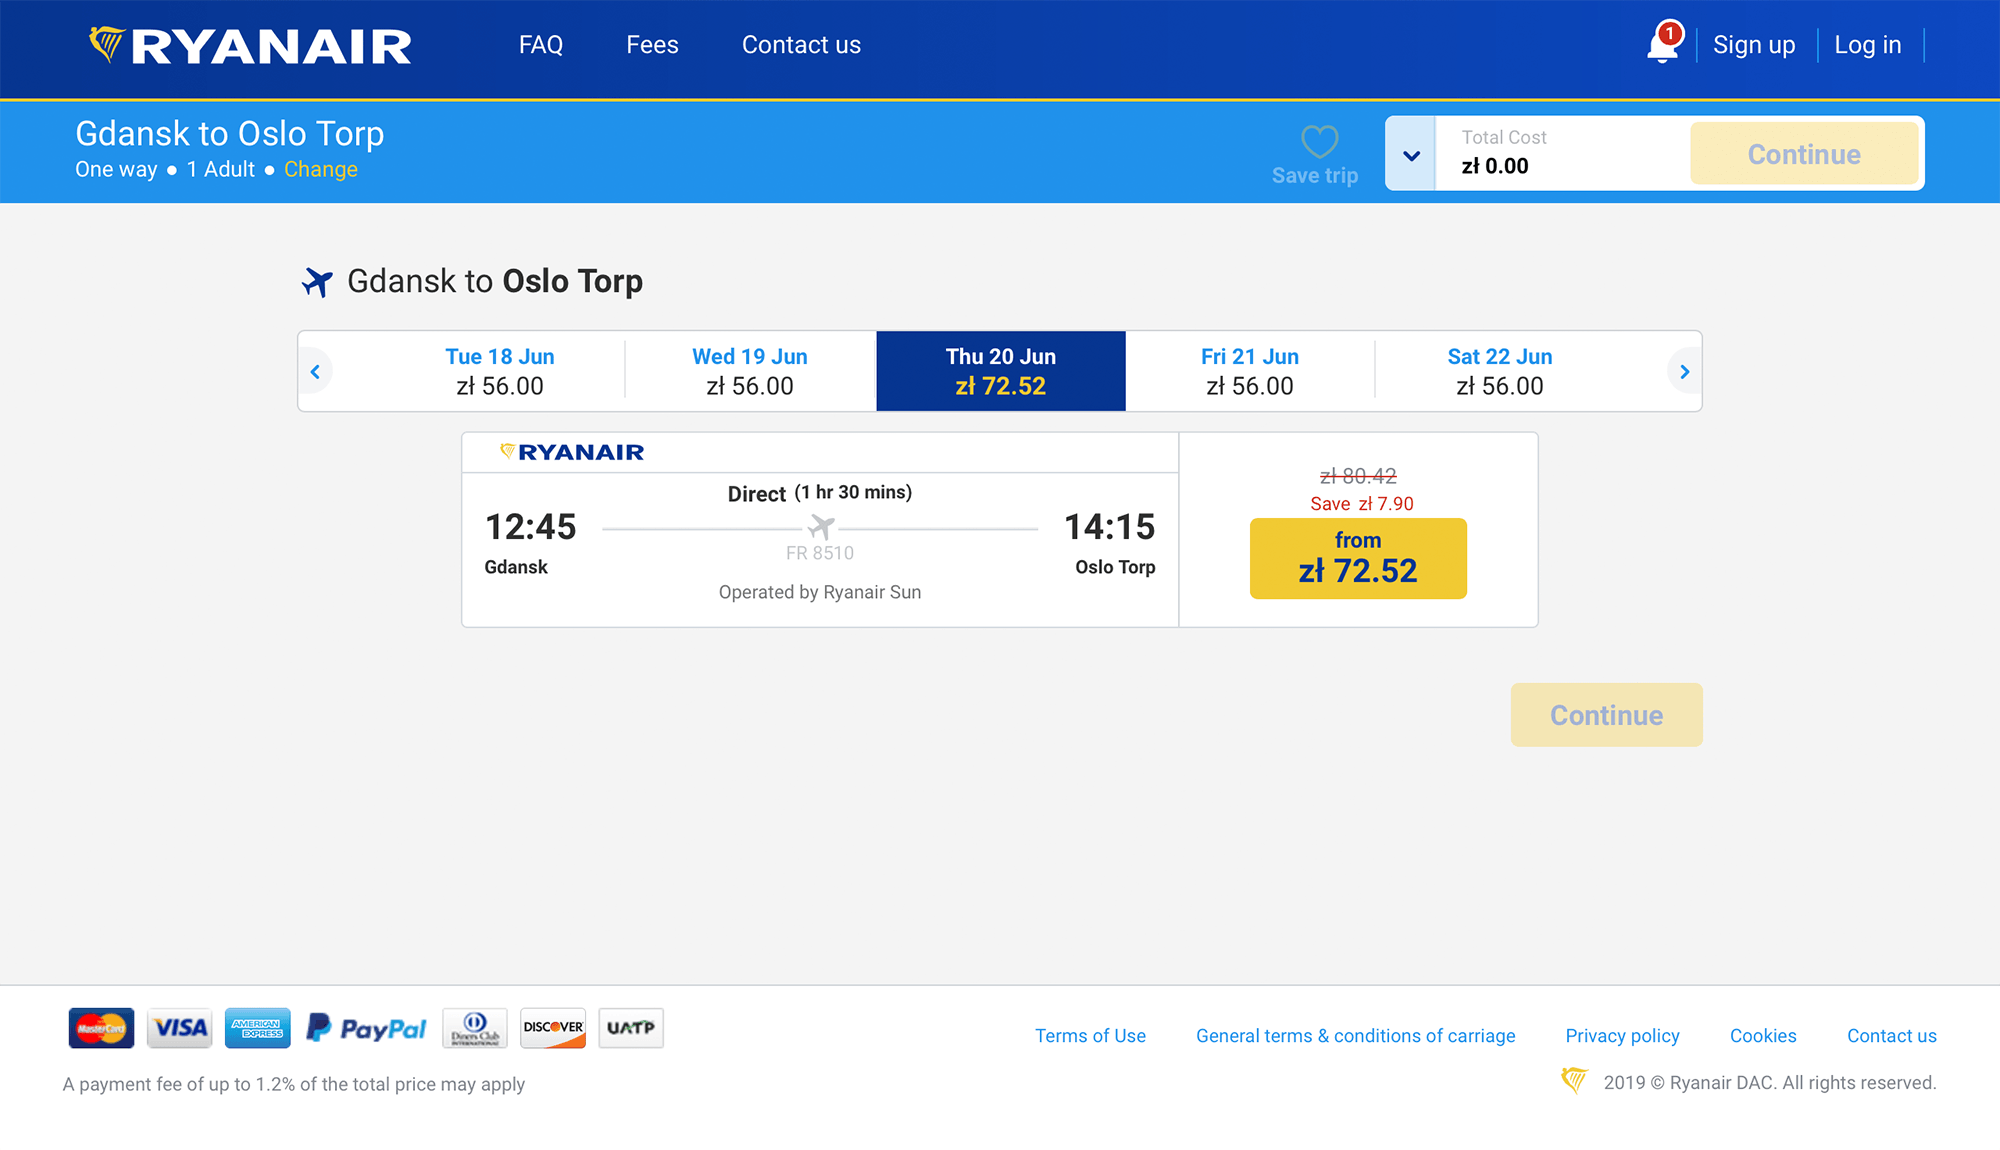
Task: Click the right chevron to see later dates
Action: pos(1684,371)
